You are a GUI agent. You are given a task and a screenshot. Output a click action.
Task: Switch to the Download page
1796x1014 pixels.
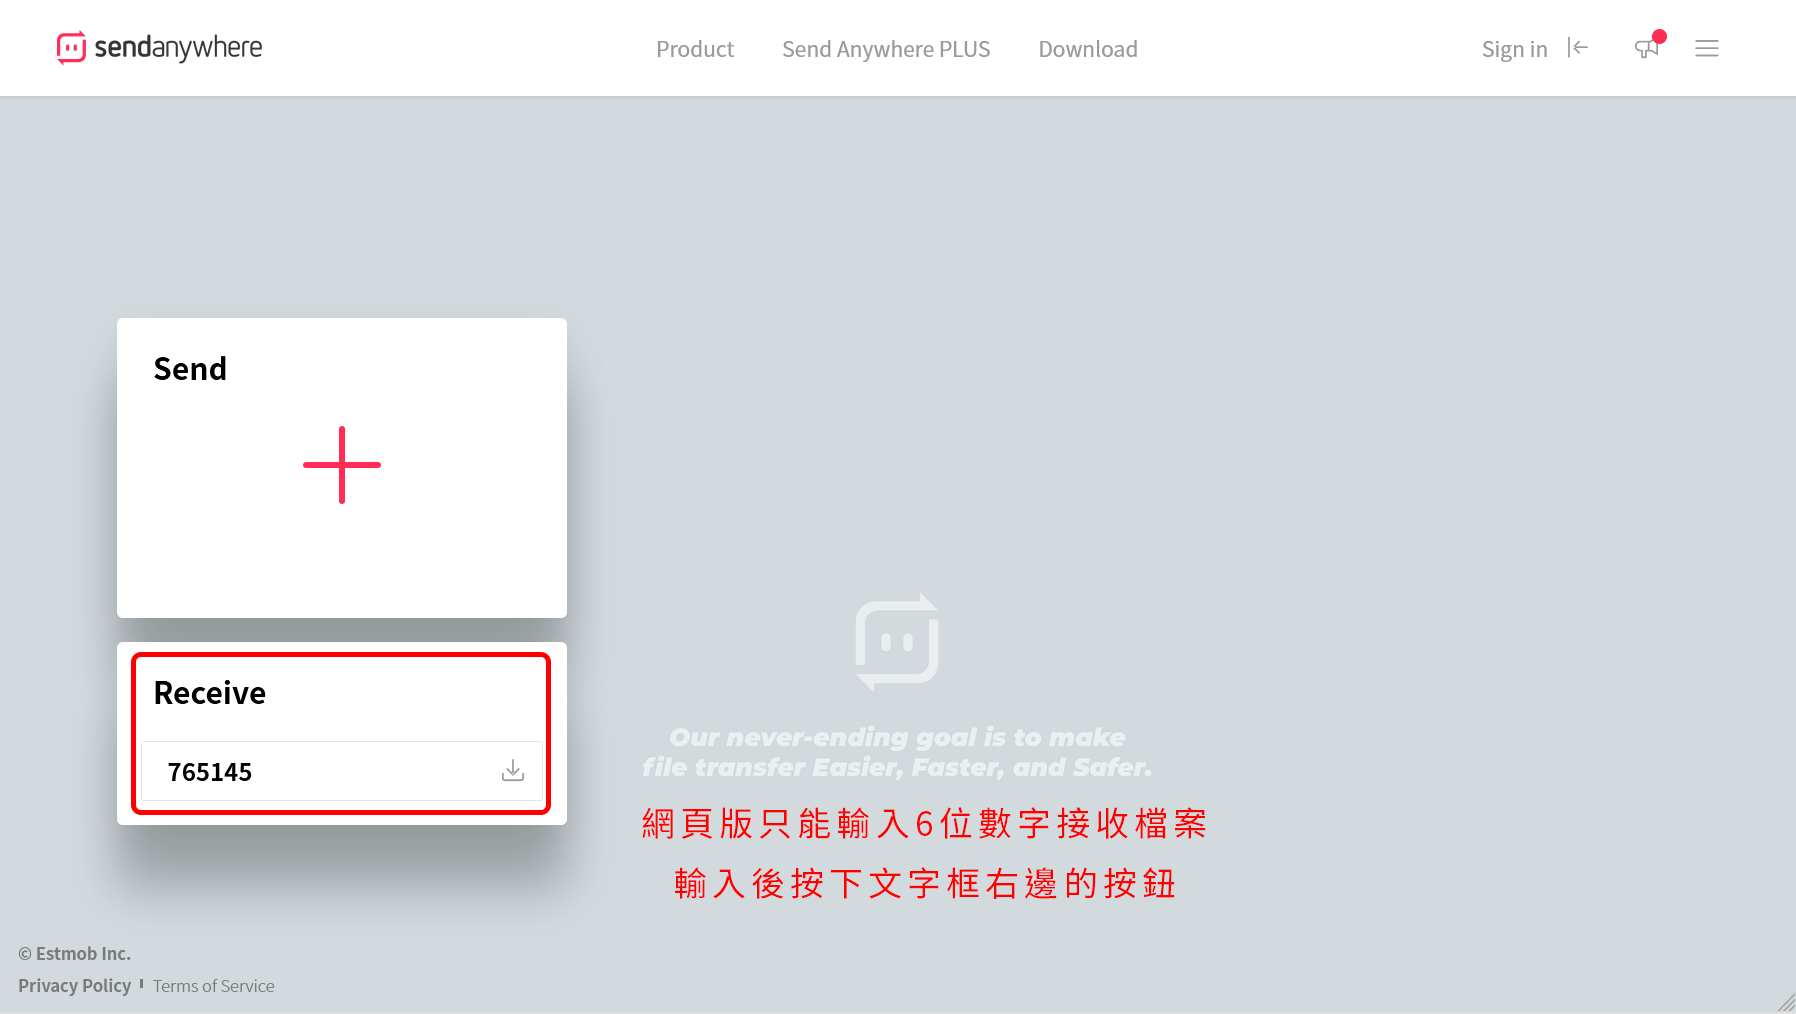1088,48
